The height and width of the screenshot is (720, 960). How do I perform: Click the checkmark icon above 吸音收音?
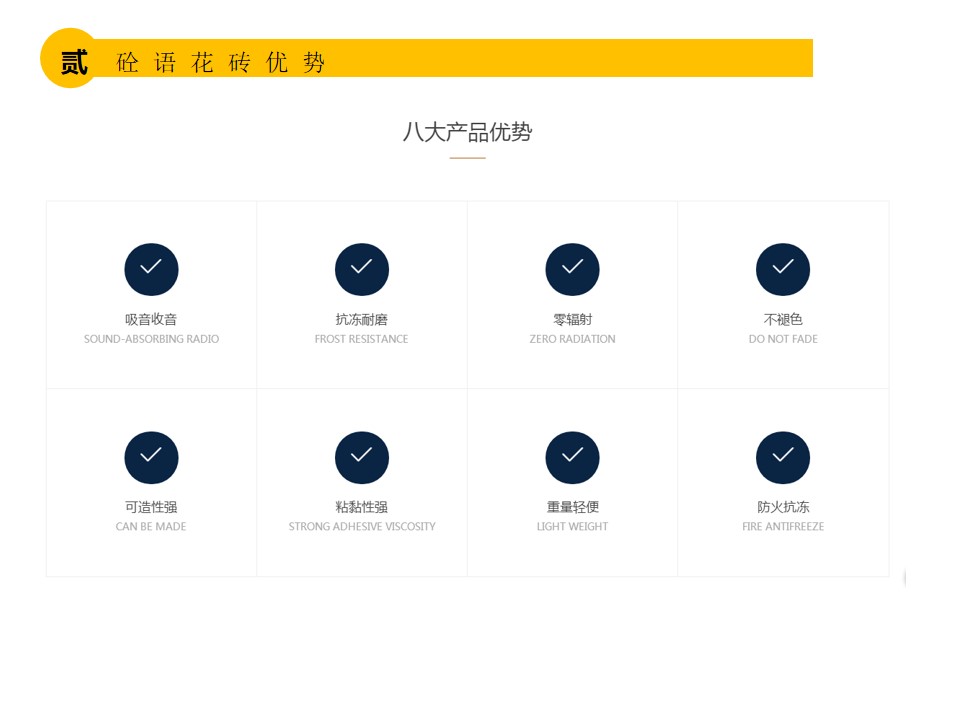pyautogui.click(x=151, y=269)
